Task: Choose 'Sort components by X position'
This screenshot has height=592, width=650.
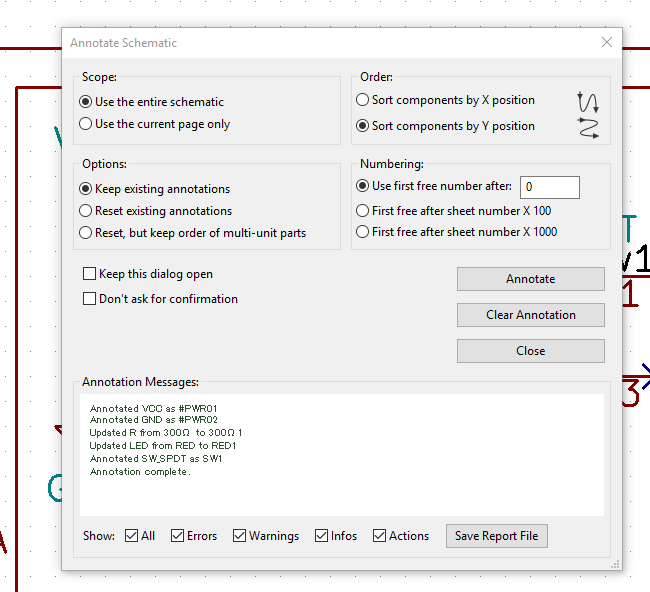Action: tap(445, 100)
